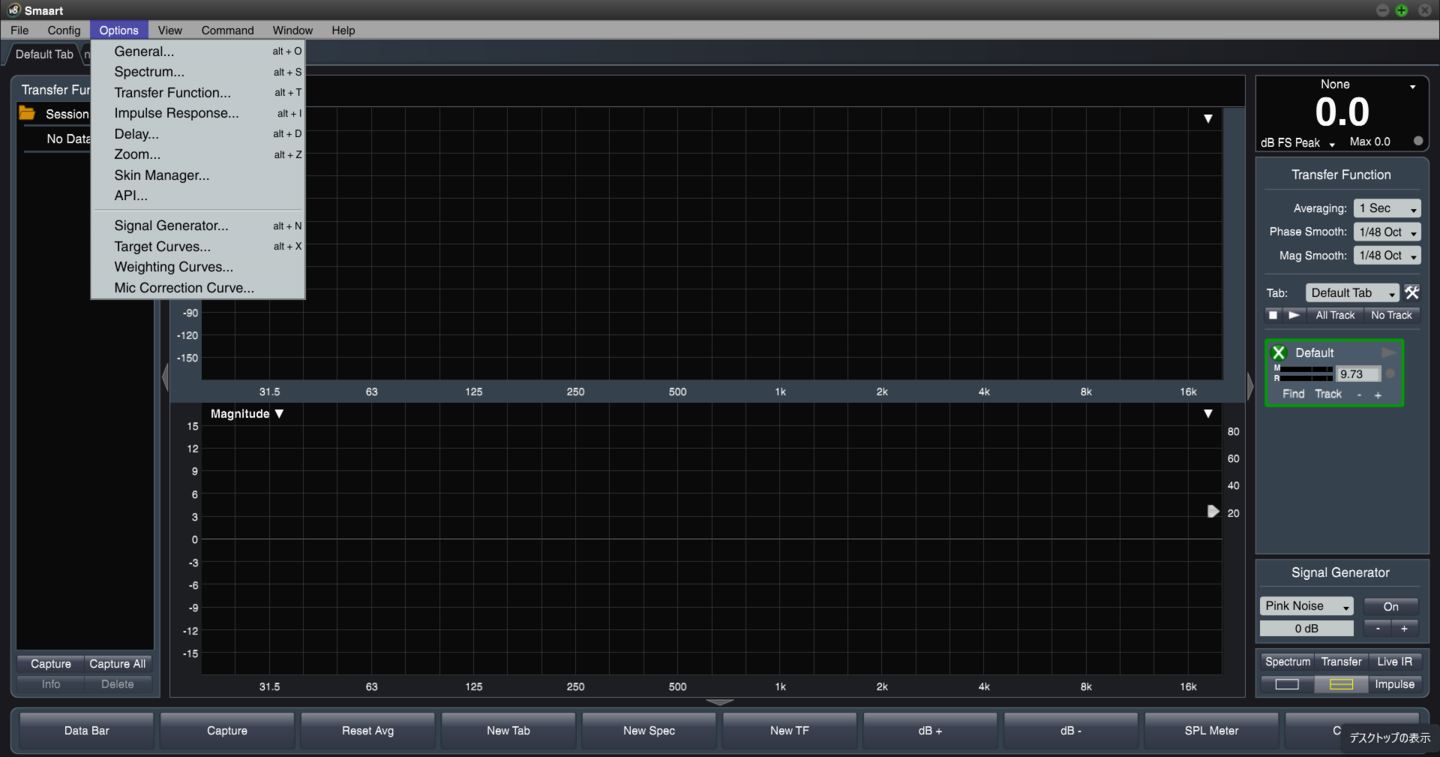Screen dimensions: 1440x757
Task: Enable All Track for measurements
Action: [x=1335, y=315]
